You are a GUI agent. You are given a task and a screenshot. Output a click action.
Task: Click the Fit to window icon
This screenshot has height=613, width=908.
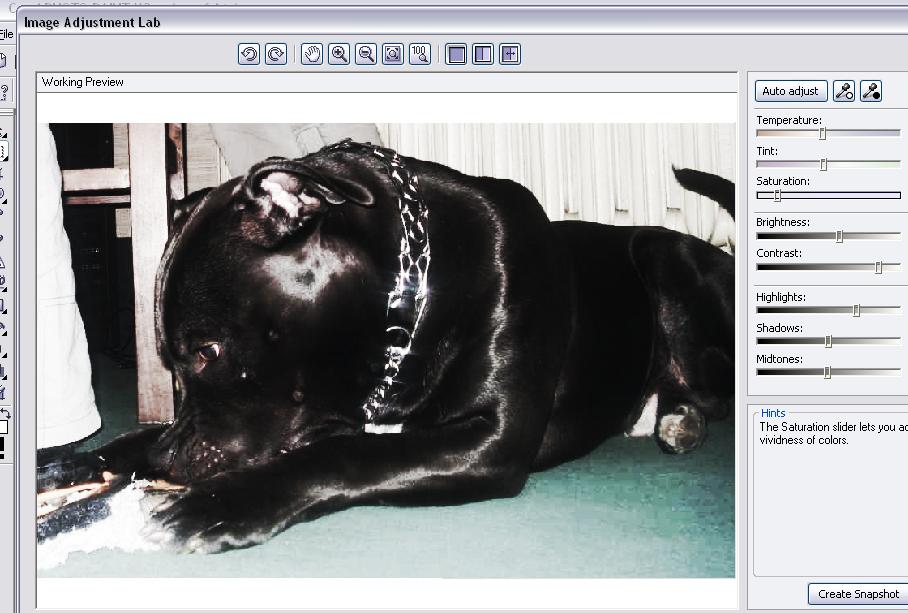tap(393, 54)
